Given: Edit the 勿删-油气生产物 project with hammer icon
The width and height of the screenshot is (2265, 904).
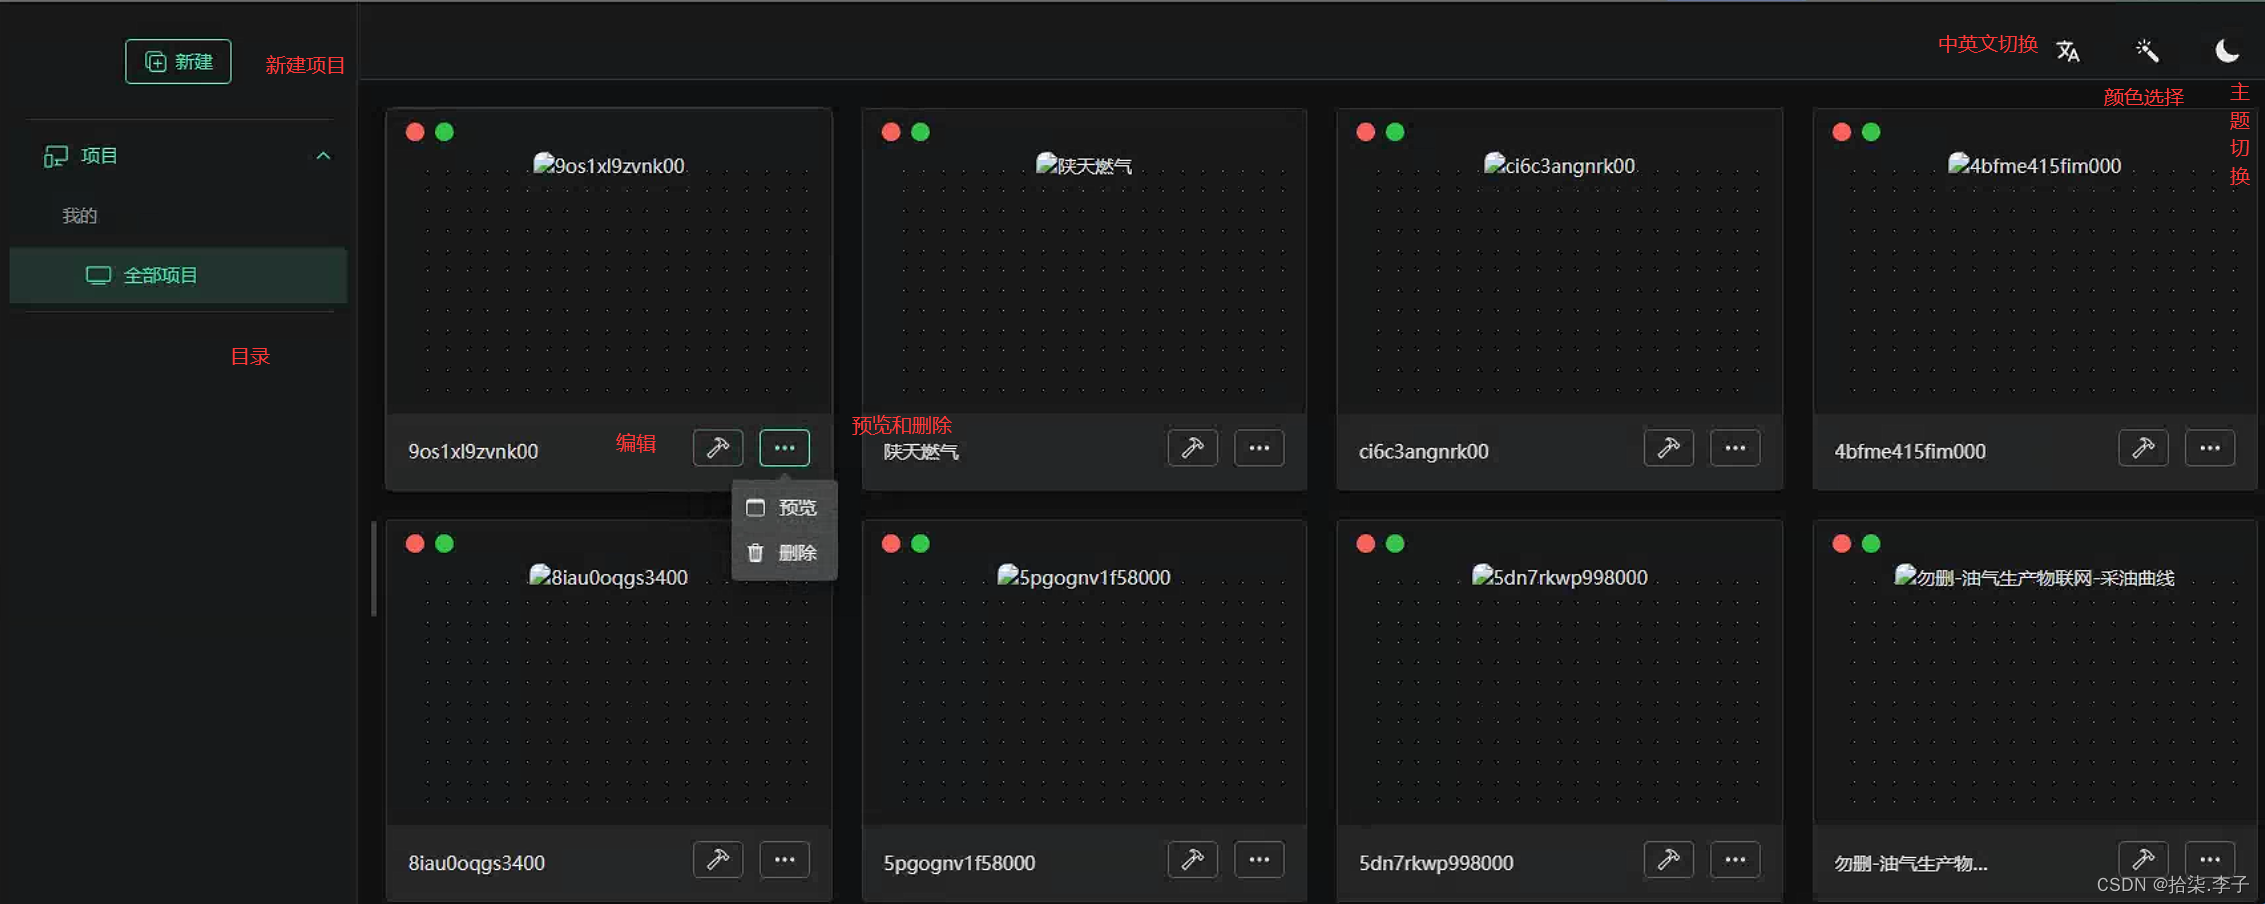Looking at the screenshot, I should point(2144,860).
